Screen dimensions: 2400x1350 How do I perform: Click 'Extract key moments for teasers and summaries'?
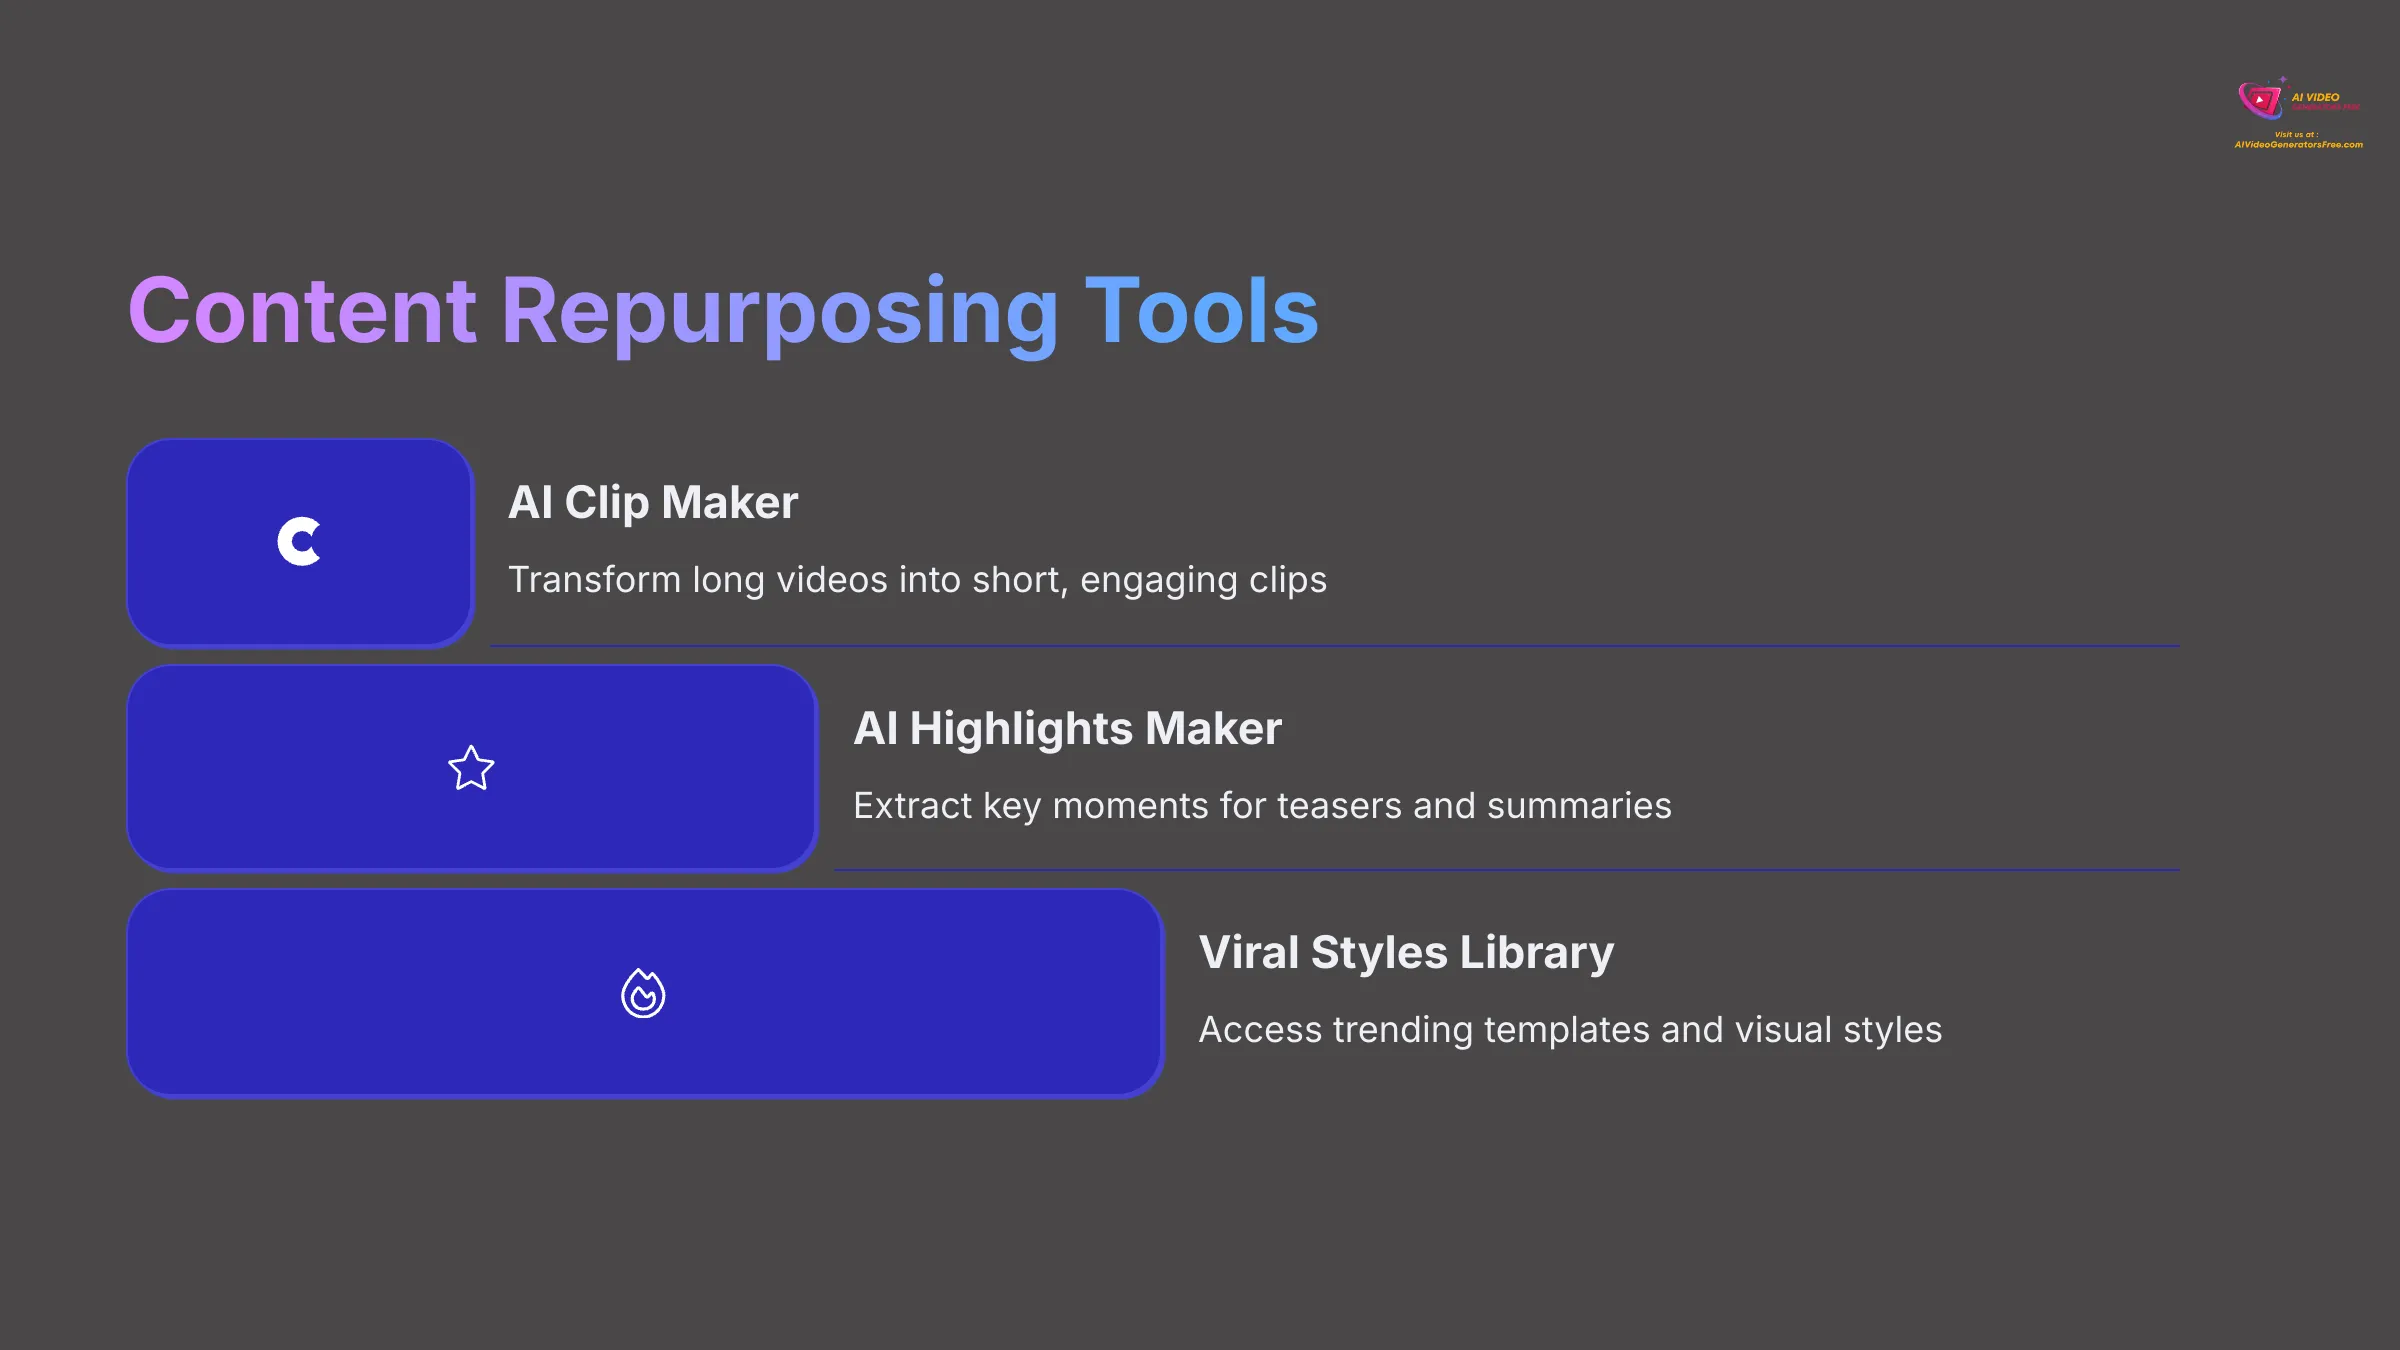tap(1262, 806)
